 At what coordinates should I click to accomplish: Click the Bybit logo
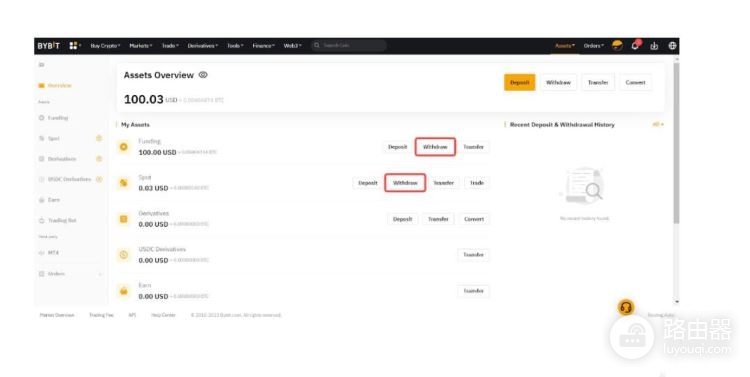click(48, 46)
